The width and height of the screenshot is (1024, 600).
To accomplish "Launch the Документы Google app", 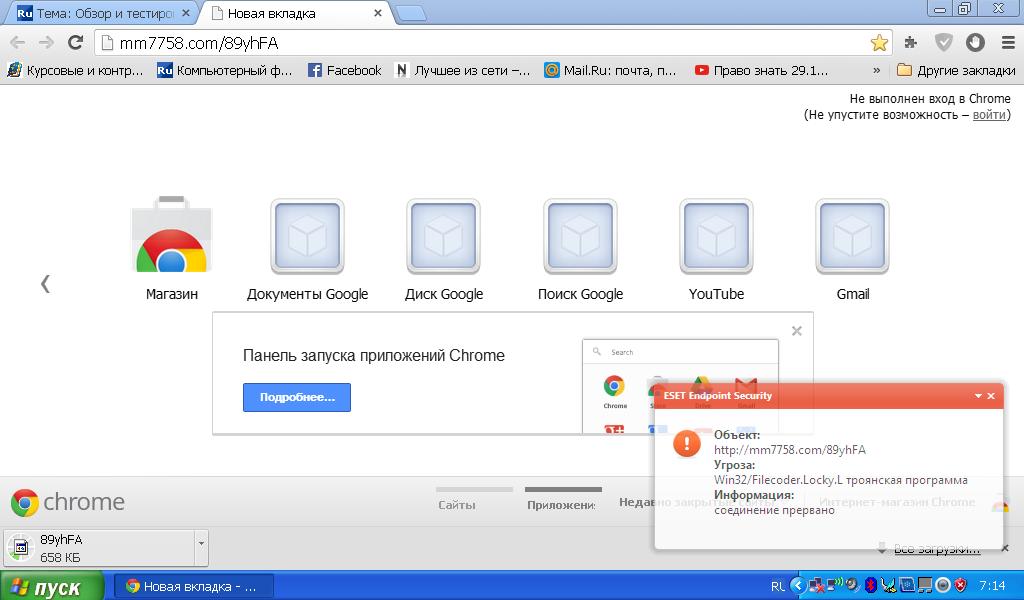I will click(308, 248).
